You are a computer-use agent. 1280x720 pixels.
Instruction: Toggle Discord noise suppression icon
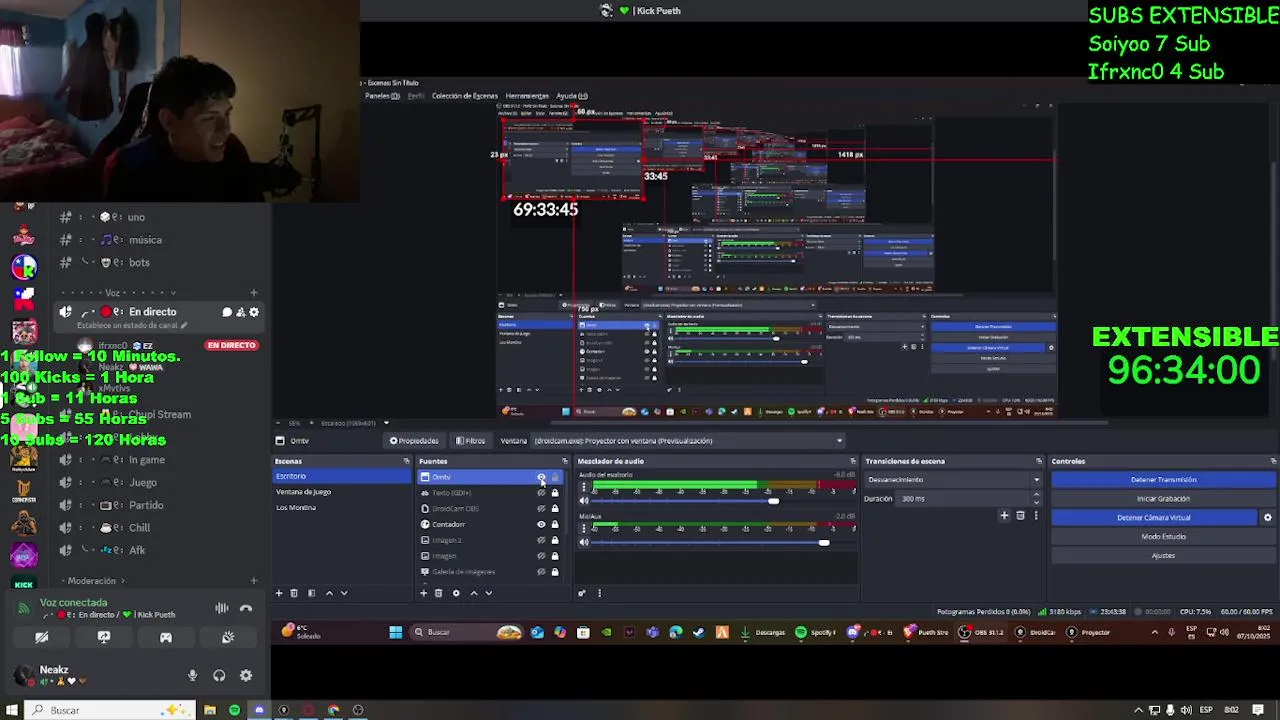click(222, 608)
